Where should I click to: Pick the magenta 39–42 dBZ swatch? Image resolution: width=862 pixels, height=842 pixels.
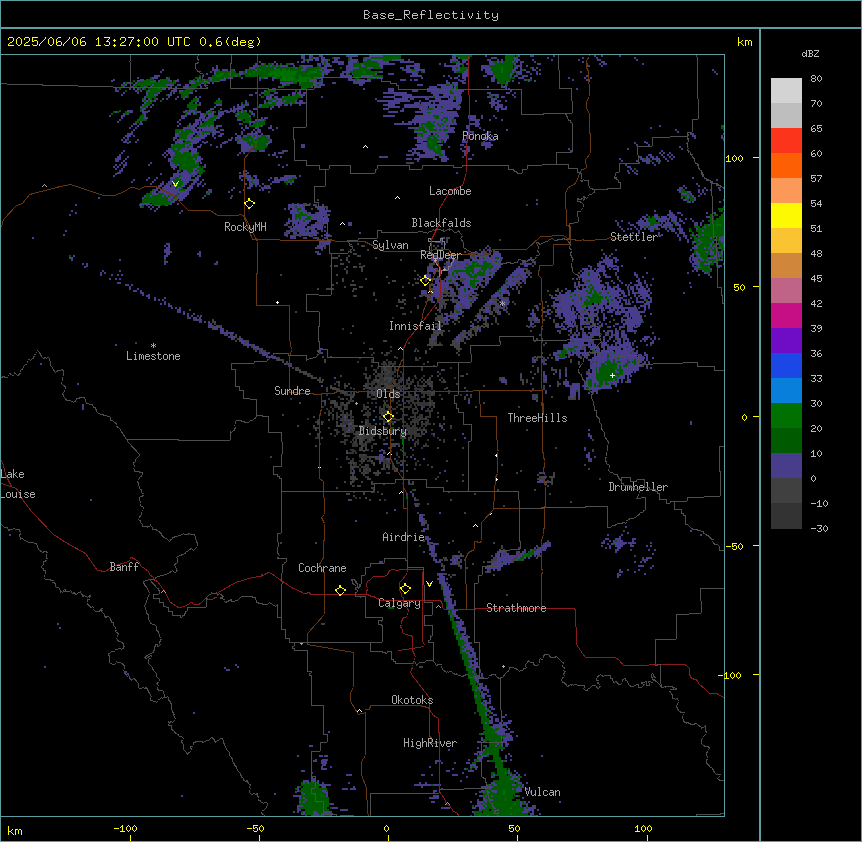point(786,315)
